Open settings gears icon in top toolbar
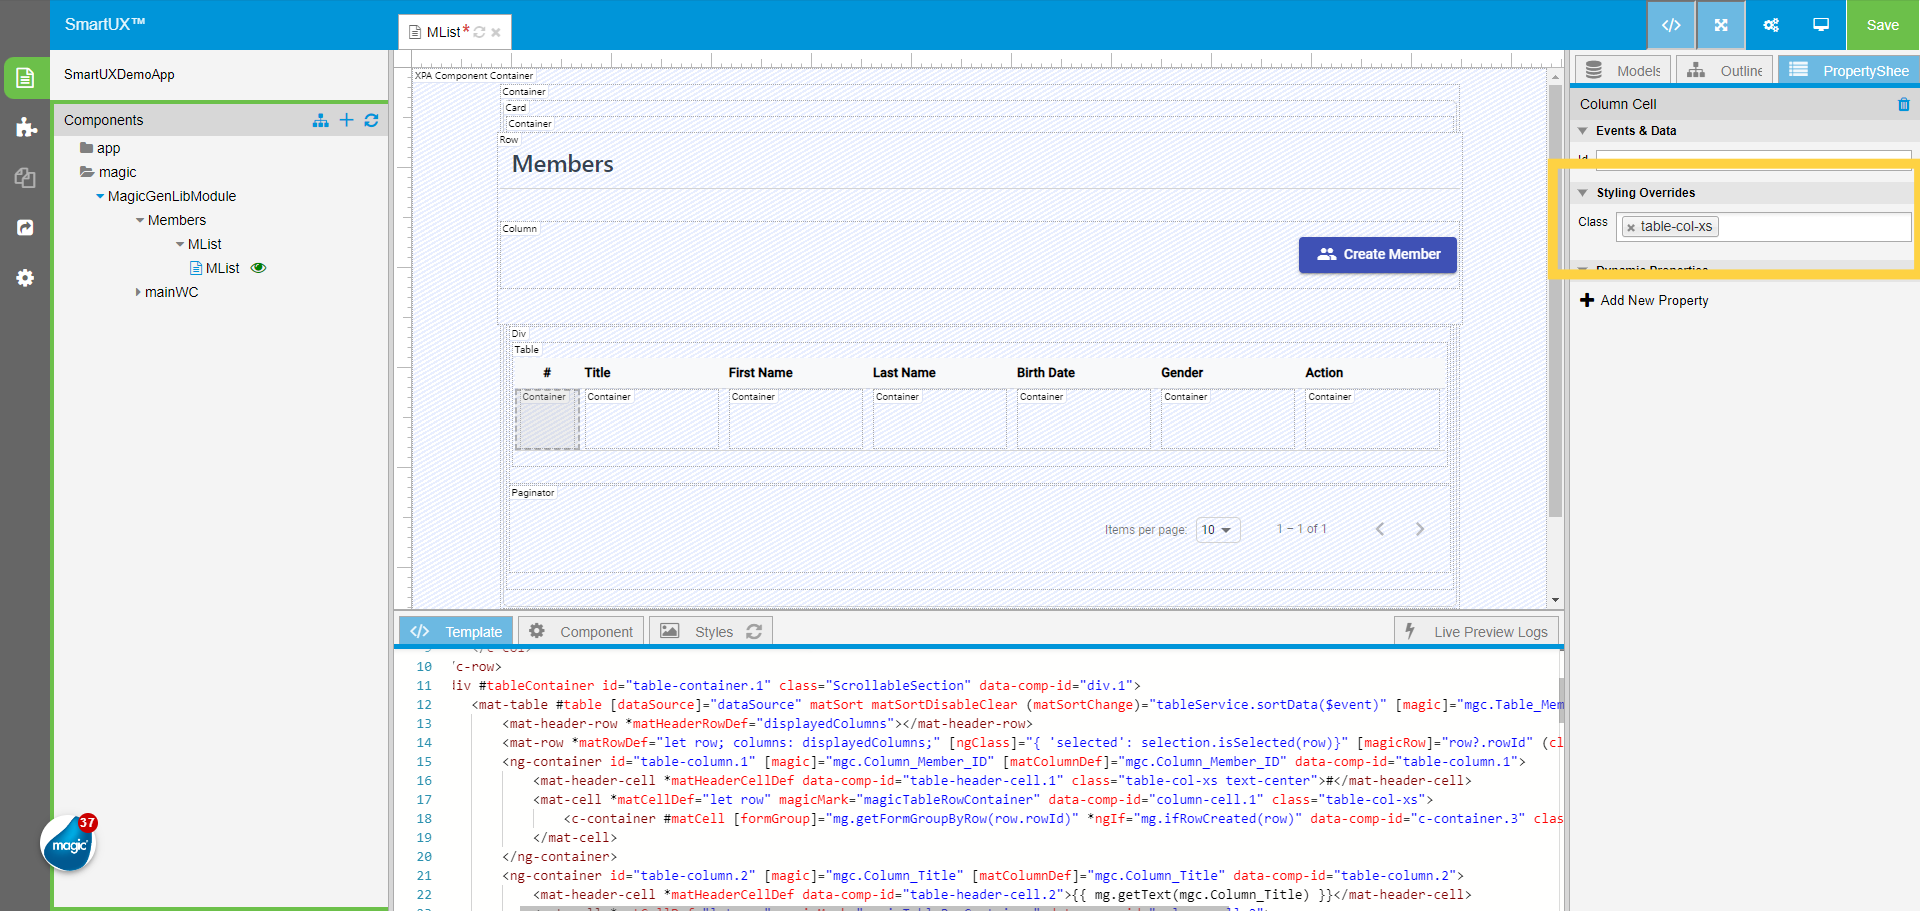The image size is (1920, 911). point(1771,25)
